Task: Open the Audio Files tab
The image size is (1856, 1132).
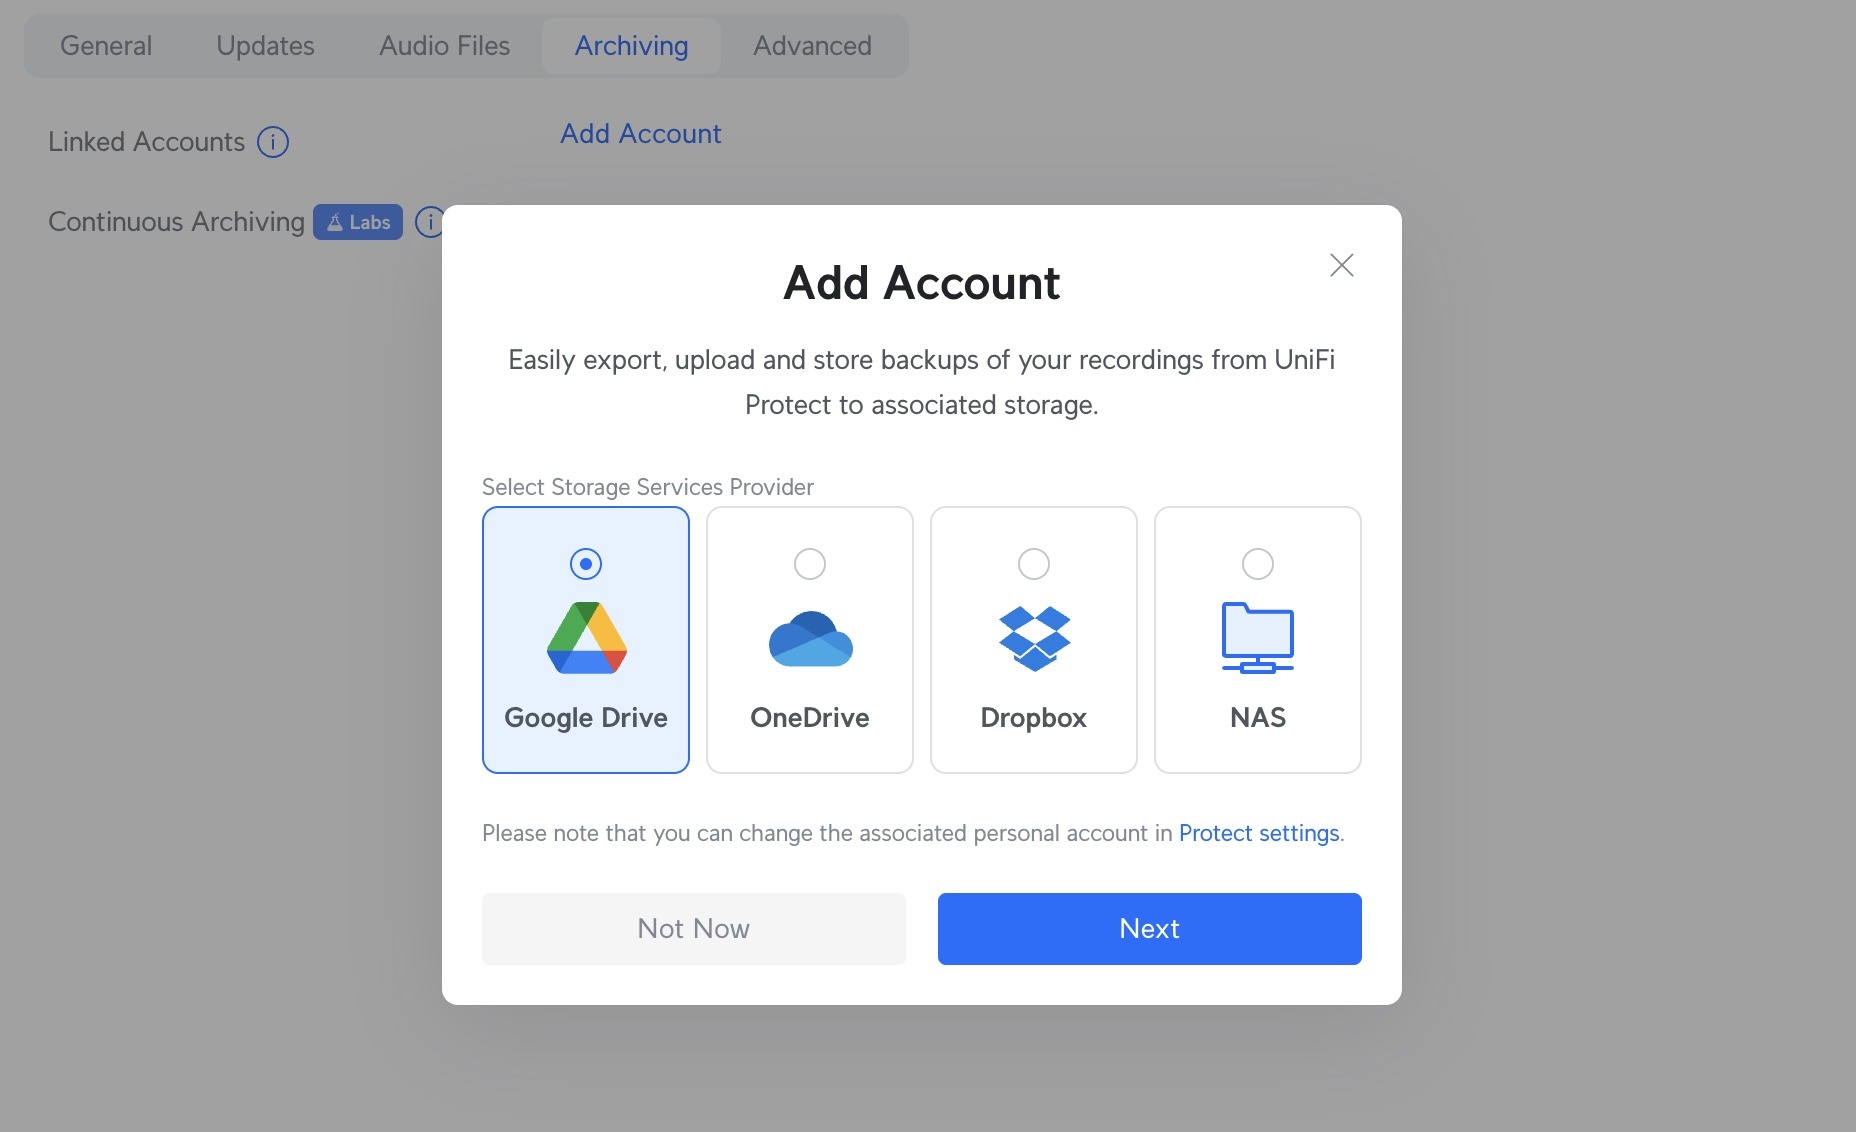Action: pyautogui.click(x=444, y=46)
